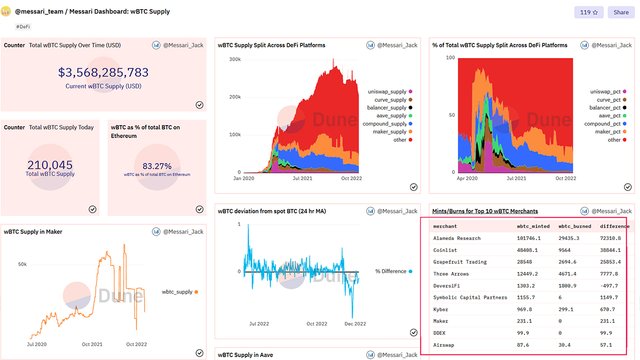Viewport: 640px width, 360px height.
Task: Open query icon on wBTC Supply Split Across DeFi Platforms panel
Action: pos(370,45)
